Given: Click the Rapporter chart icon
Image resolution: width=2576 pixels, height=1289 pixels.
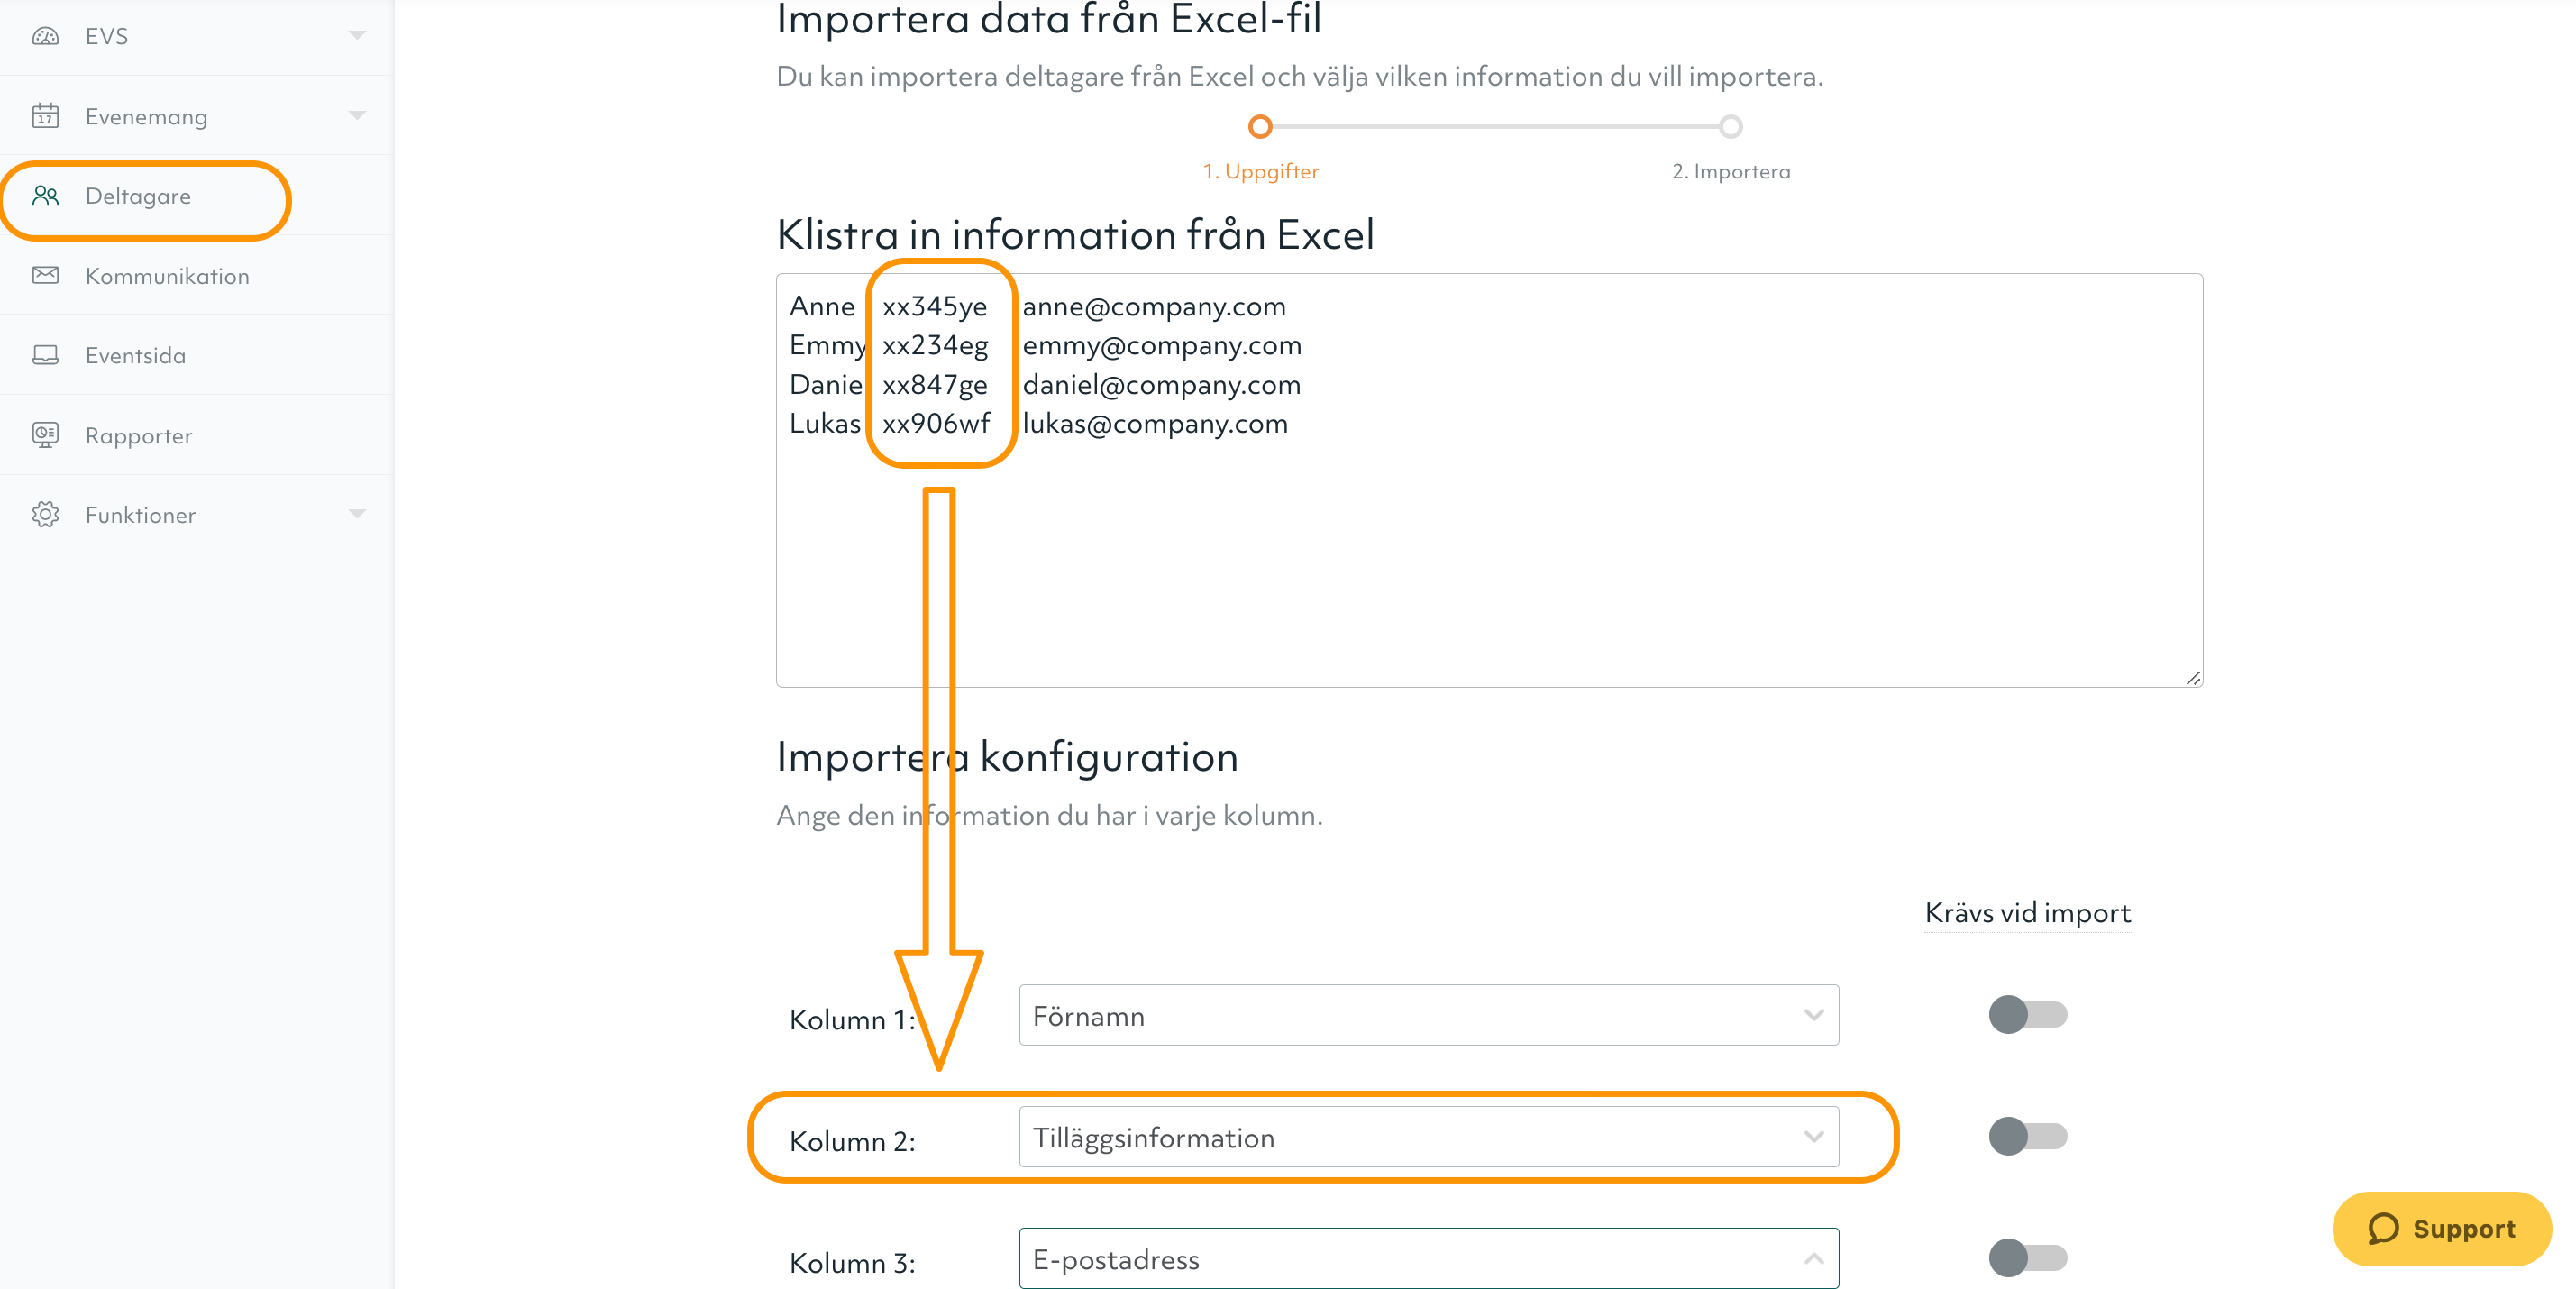Looking at the screenshot, I should [x=45, y=435].
